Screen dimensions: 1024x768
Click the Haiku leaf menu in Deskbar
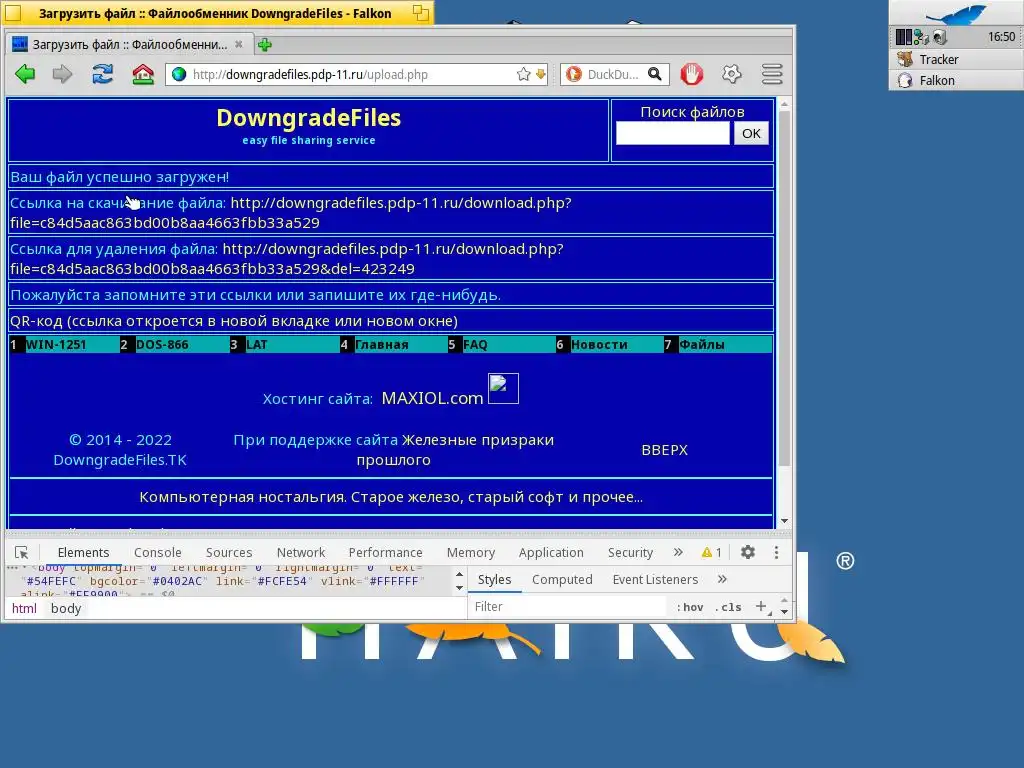[956, 14]
